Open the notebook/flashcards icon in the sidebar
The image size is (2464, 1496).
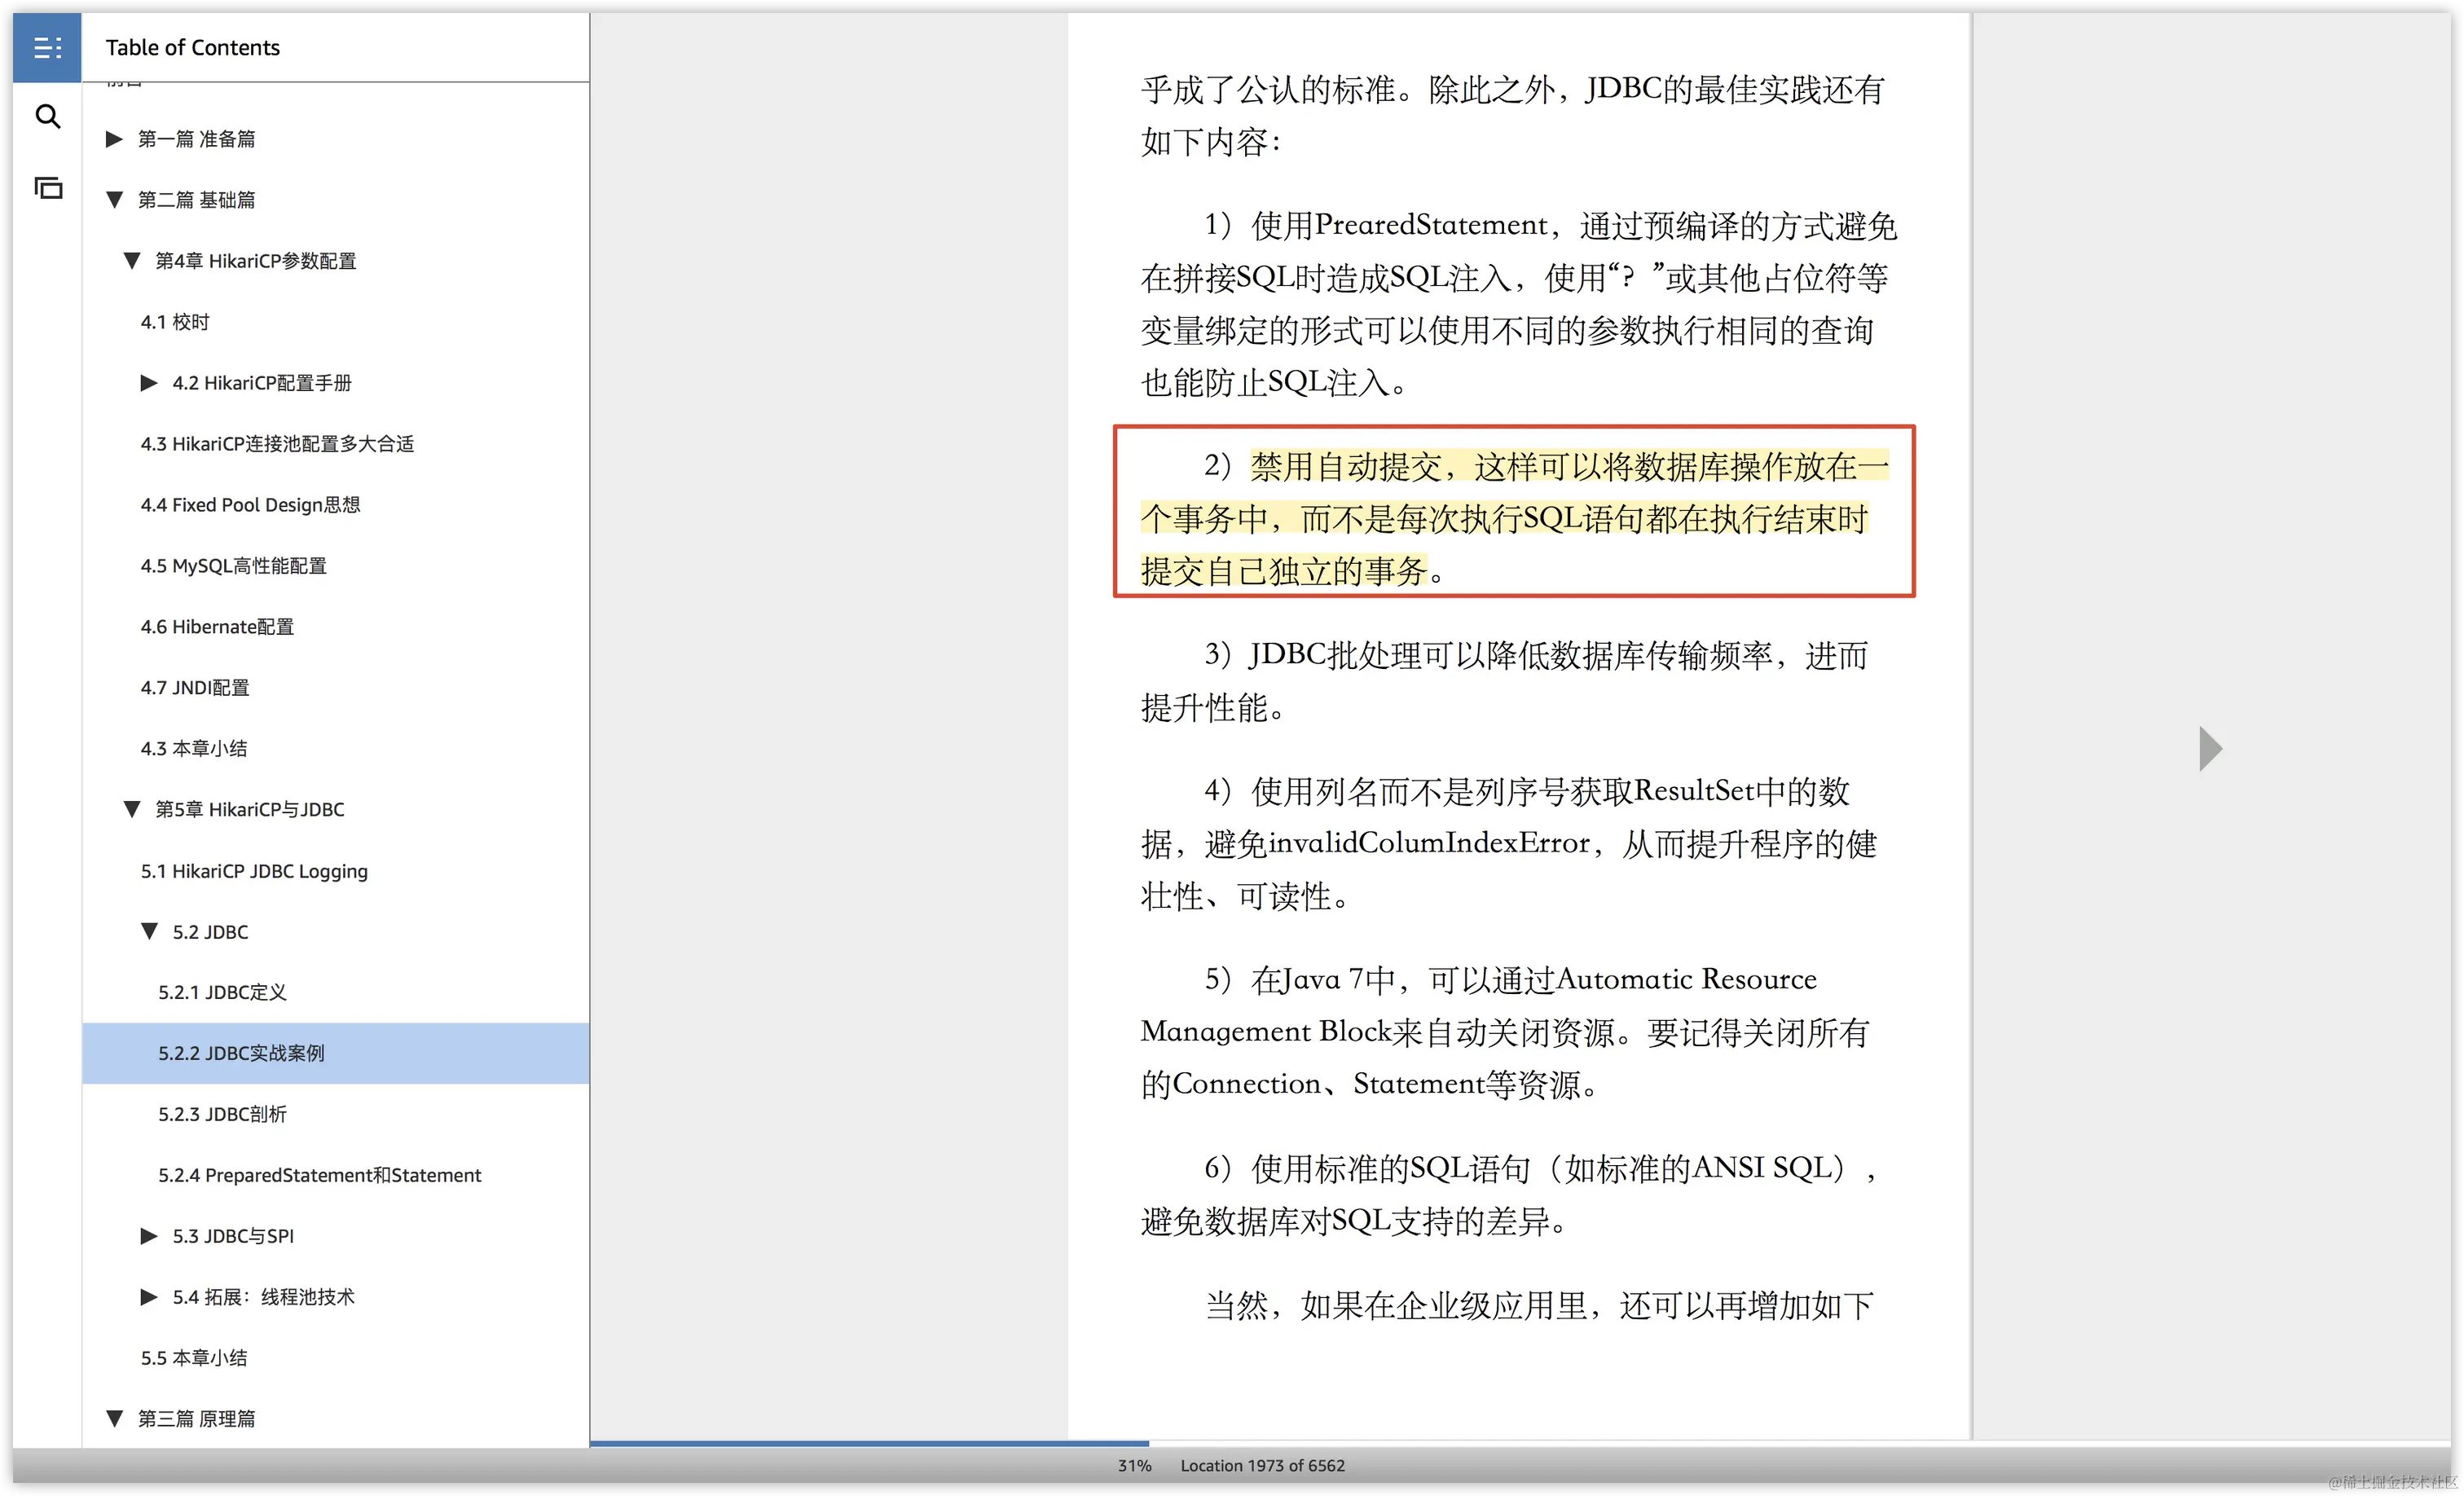pyautogui.click(x=47, y=188)
